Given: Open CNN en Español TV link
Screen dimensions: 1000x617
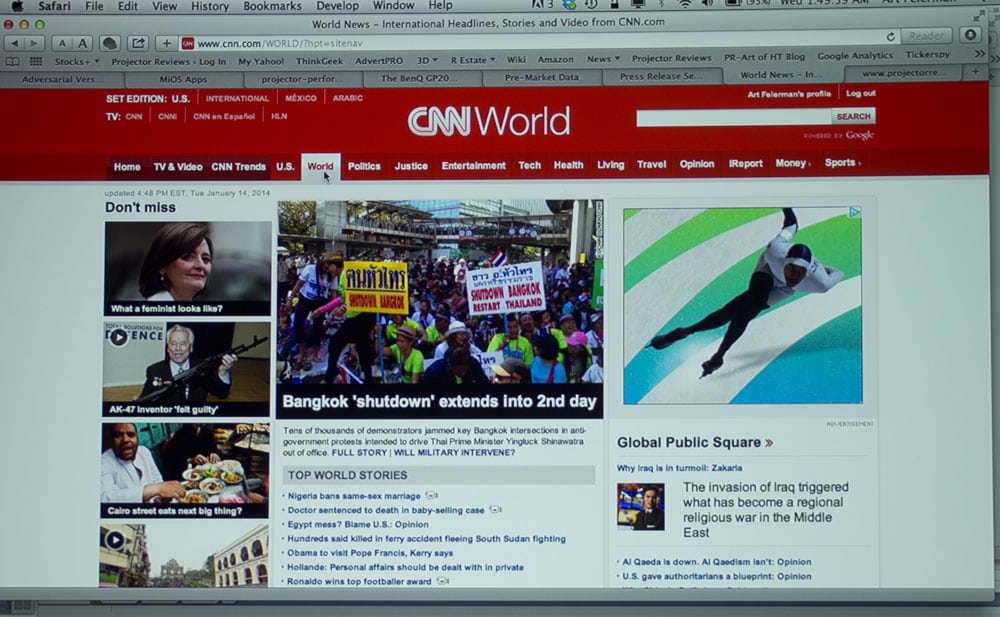Looking at the screenshot, I should tap(223, 117).
